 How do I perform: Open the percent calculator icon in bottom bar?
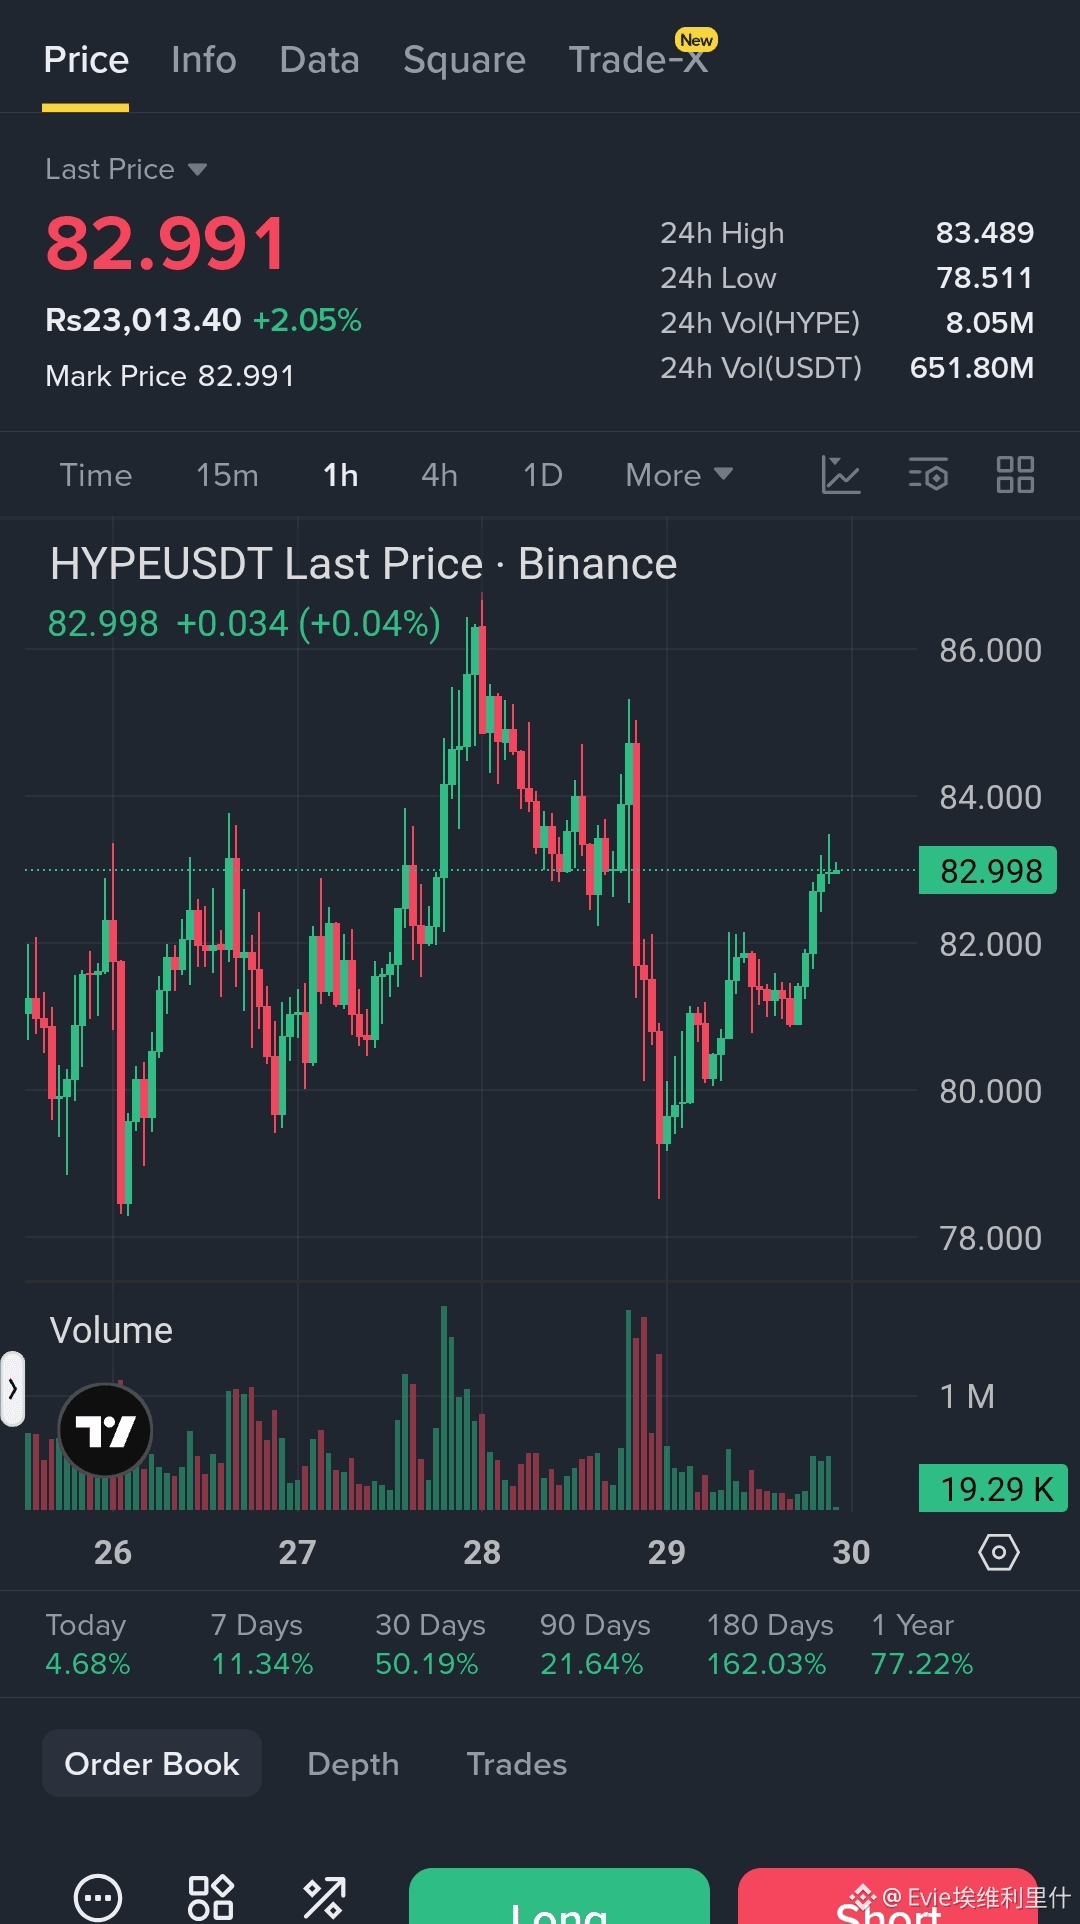pos(324,1897)
